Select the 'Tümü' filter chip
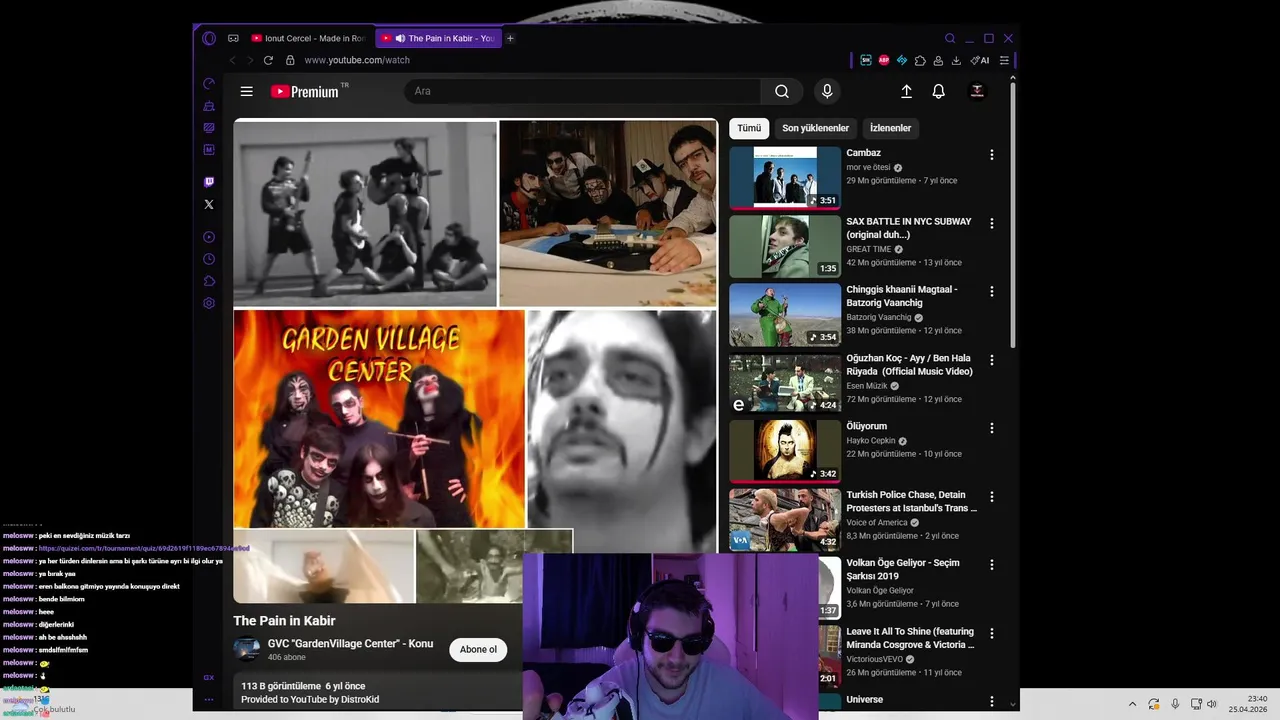This screenshot has width=1280, height=720. point(749,128)
